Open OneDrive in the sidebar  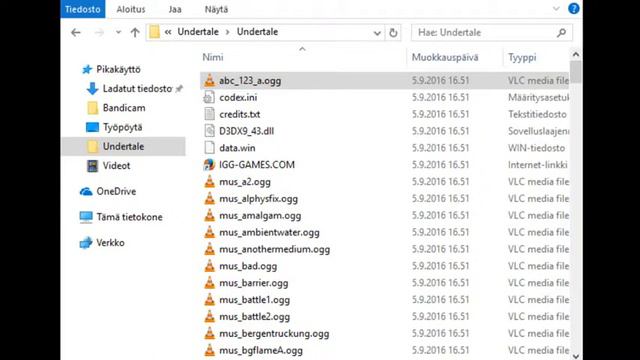116,191
